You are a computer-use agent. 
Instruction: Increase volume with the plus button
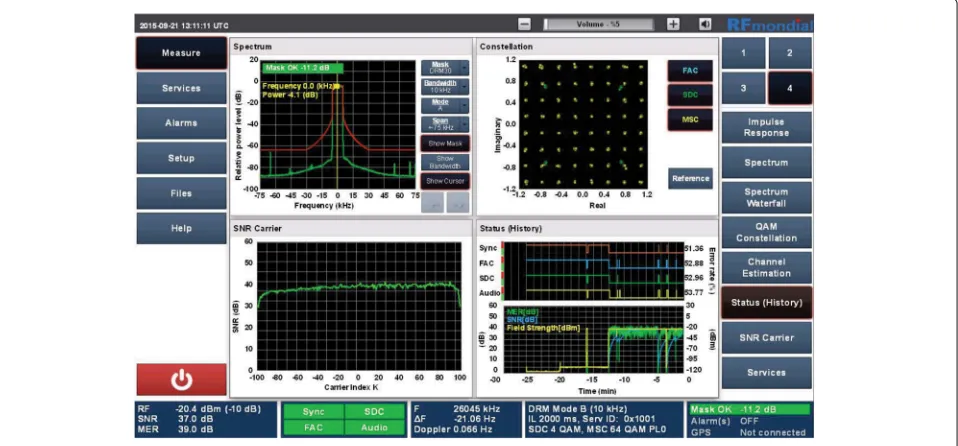[673, 24]
